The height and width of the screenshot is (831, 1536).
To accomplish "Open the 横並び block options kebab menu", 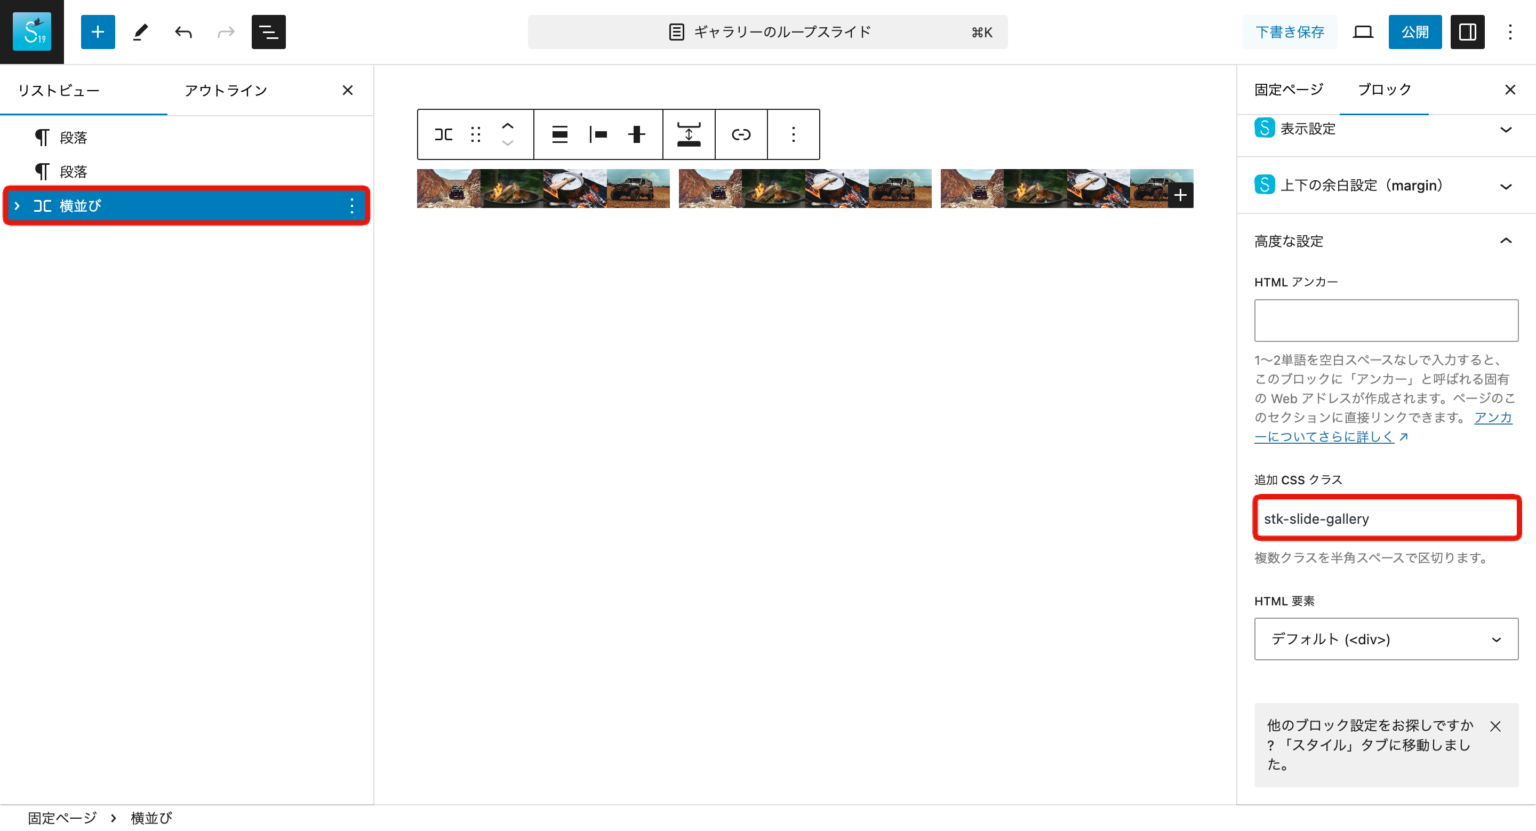I will click(351, 206).
